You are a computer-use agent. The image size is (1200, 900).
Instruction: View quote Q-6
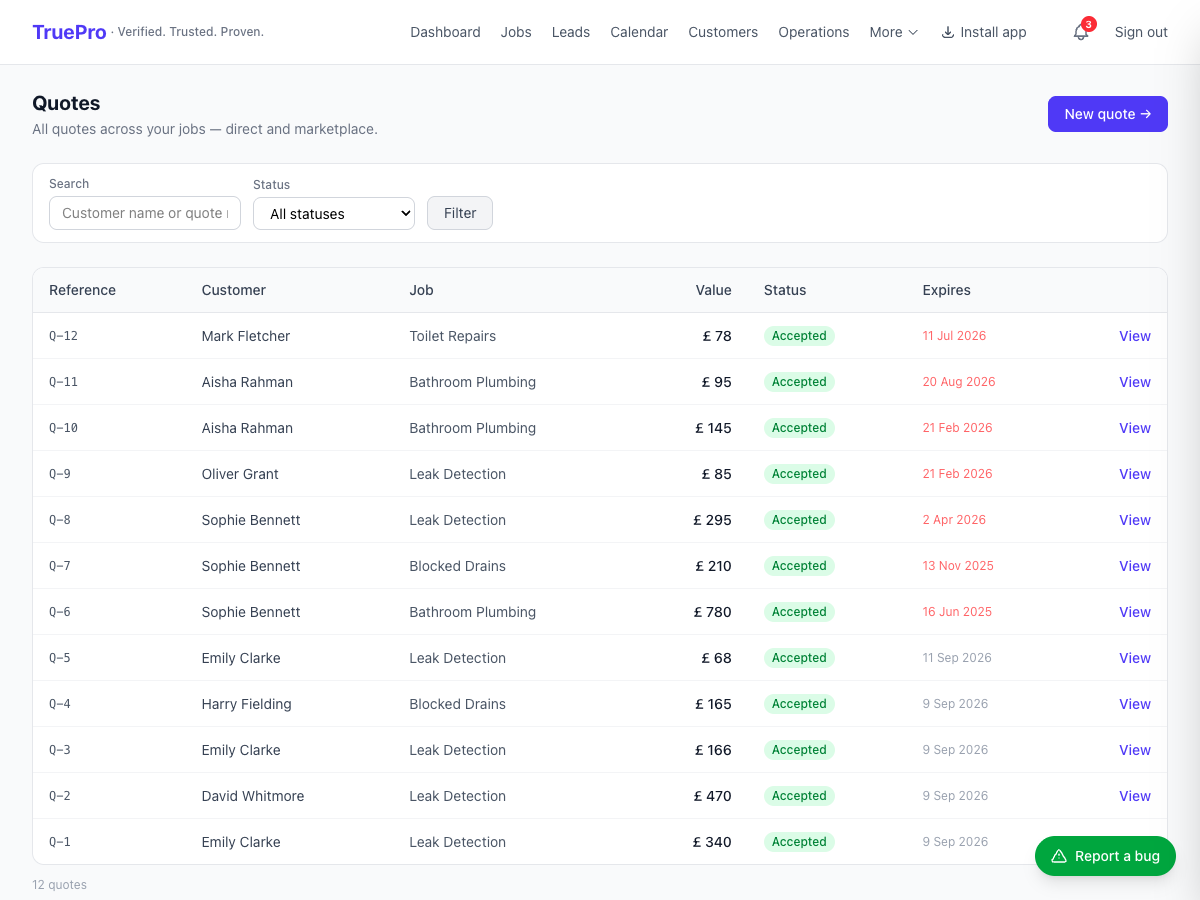(x=1135, y=612)
